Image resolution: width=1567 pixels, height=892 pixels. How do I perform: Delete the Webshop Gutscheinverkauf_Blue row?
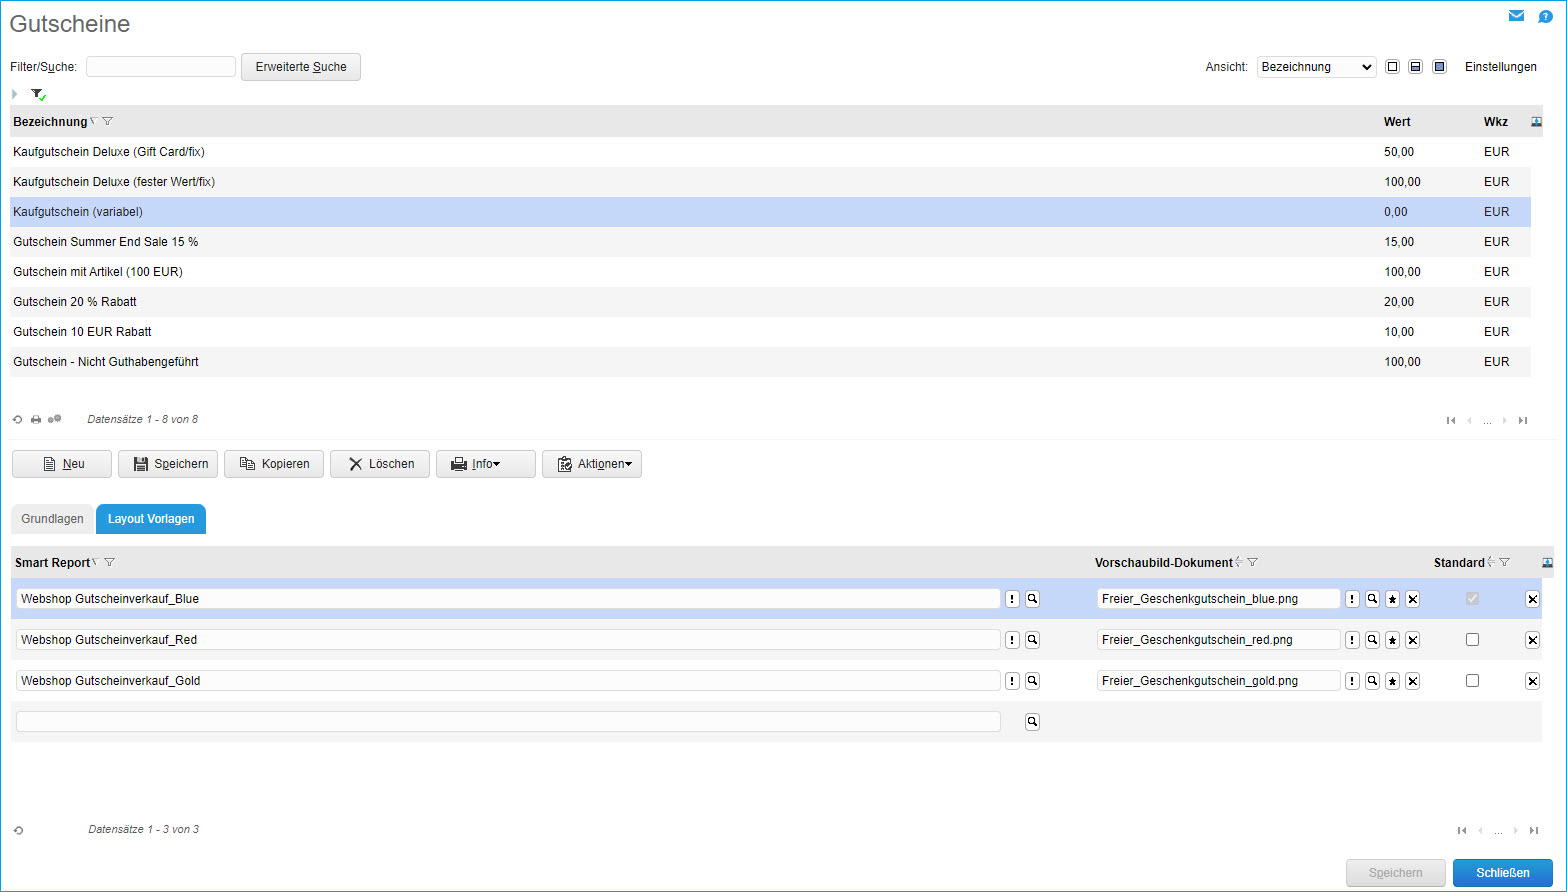point(1532,599)
